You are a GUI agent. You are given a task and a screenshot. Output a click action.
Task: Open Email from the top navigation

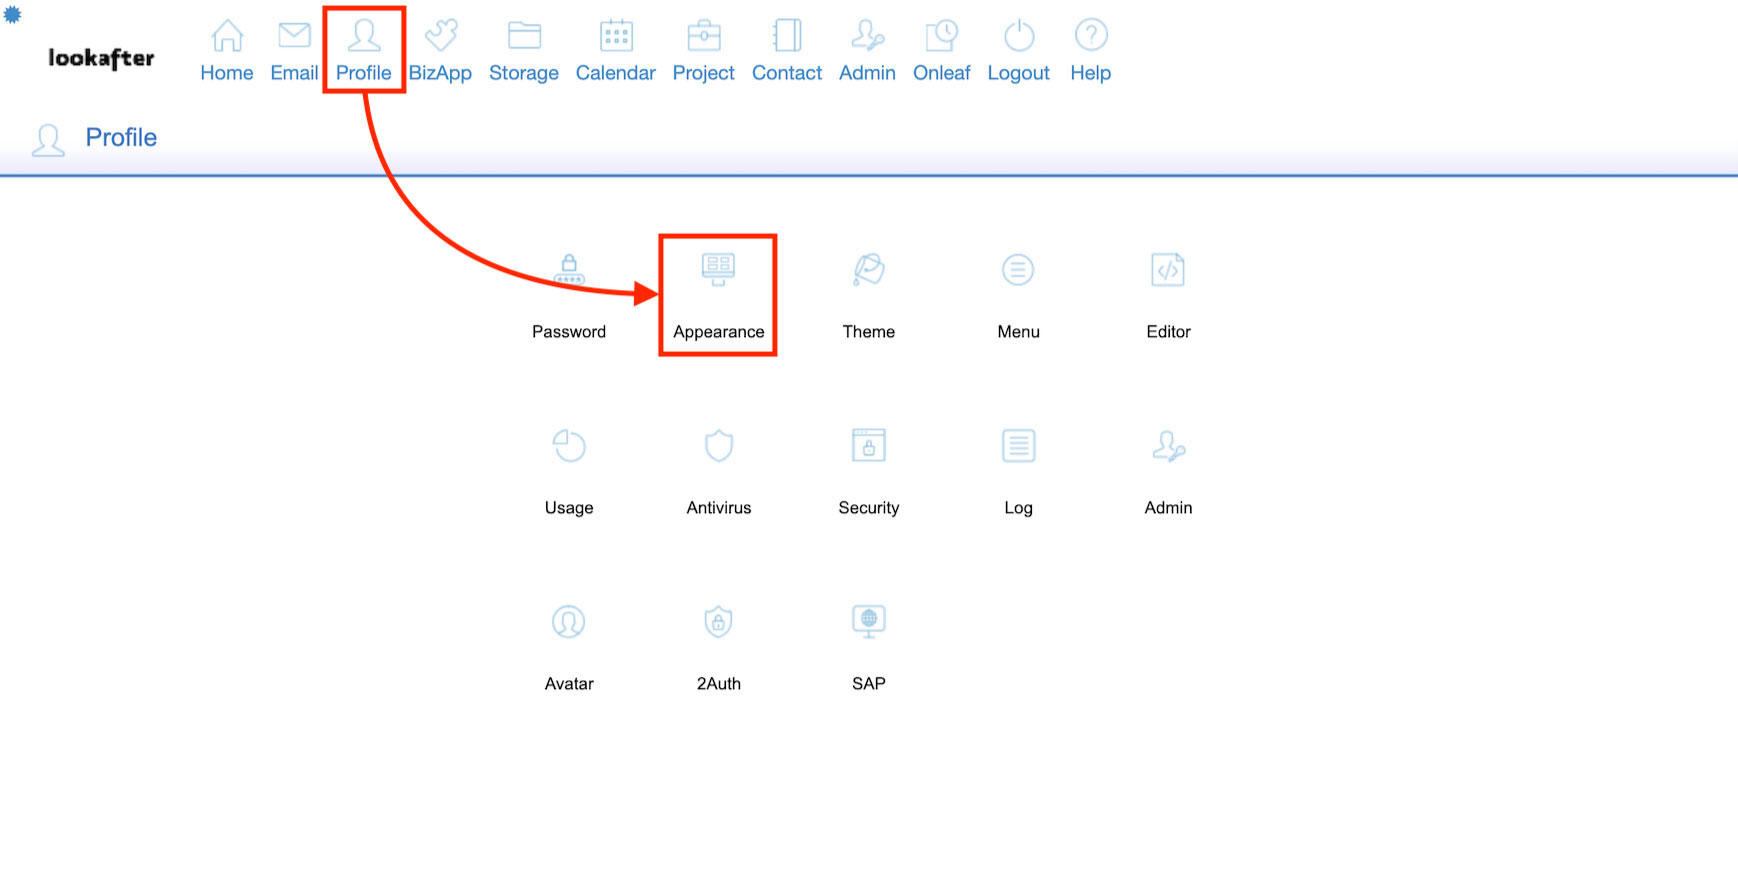pos(294,51)
